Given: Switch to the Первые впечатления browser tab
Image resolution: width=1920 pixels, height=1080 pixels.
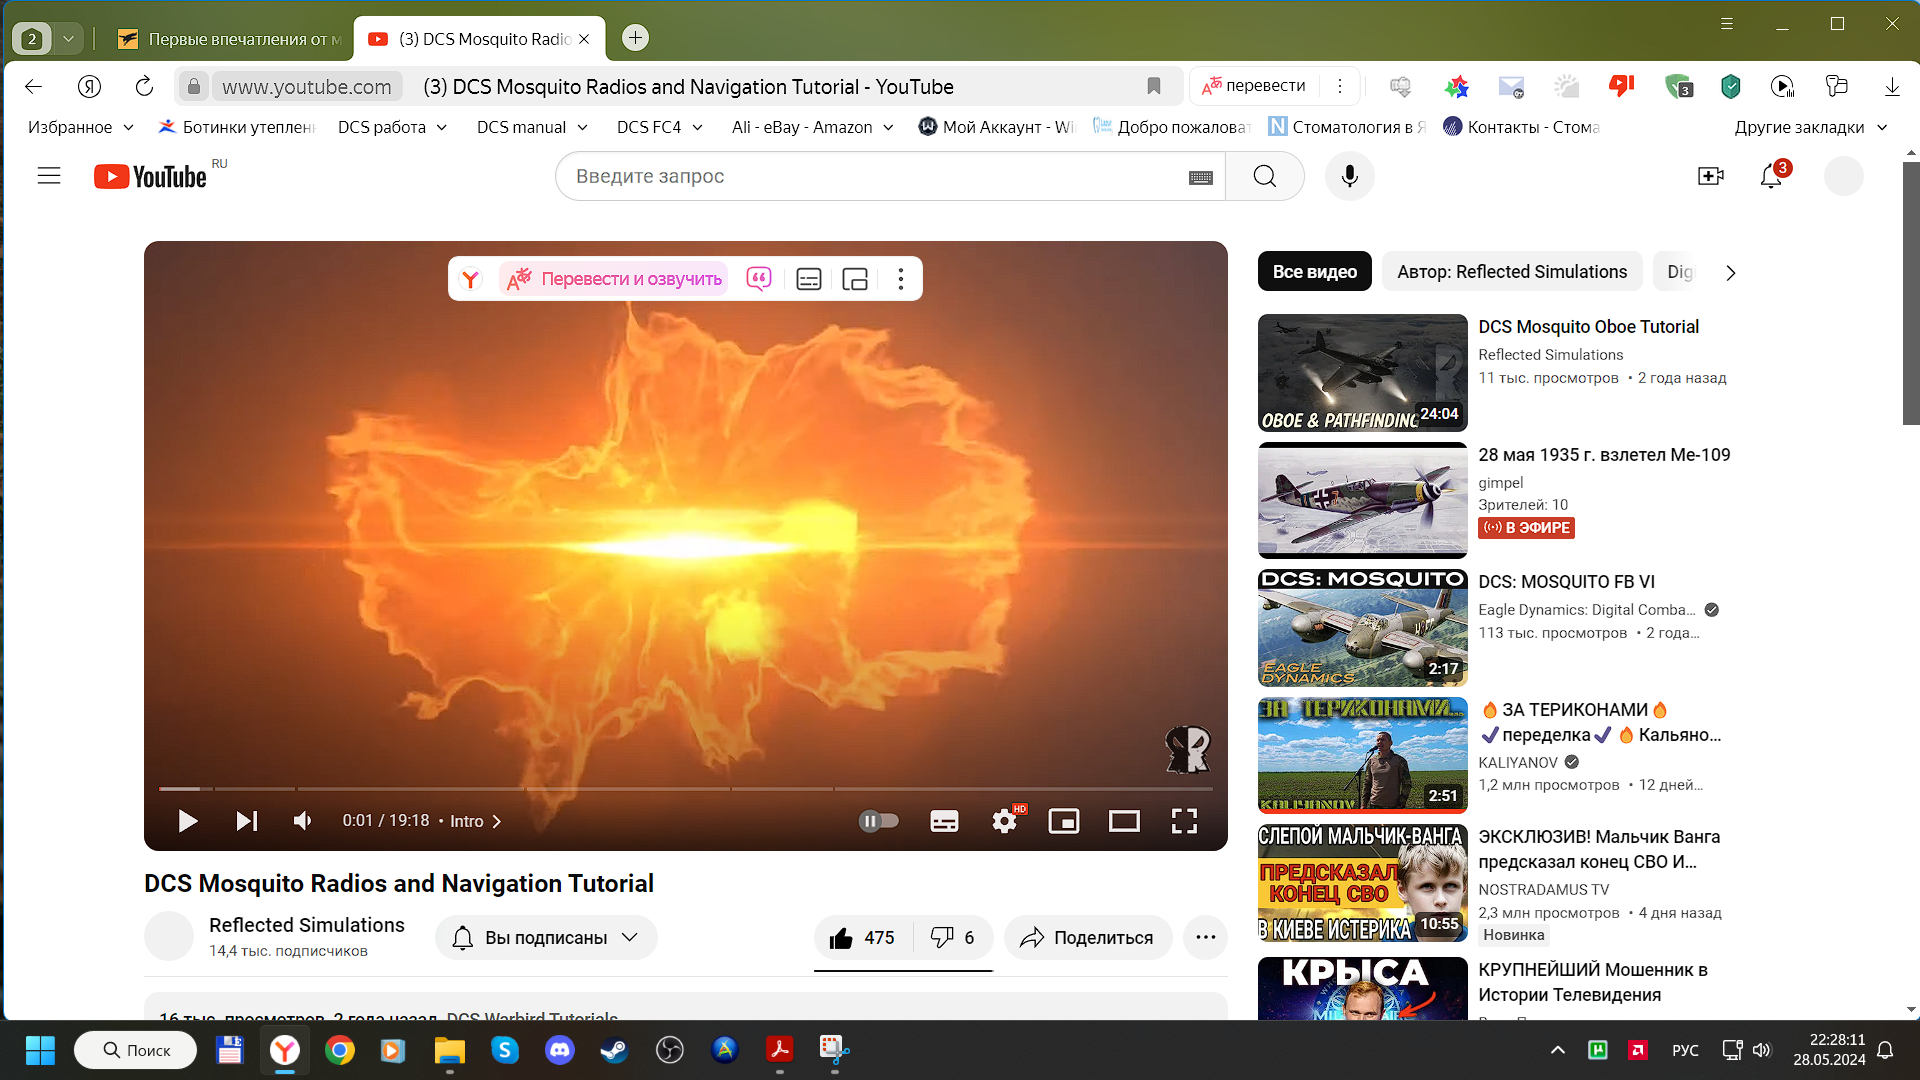Looking at the screenshot, I should point(229,39).
